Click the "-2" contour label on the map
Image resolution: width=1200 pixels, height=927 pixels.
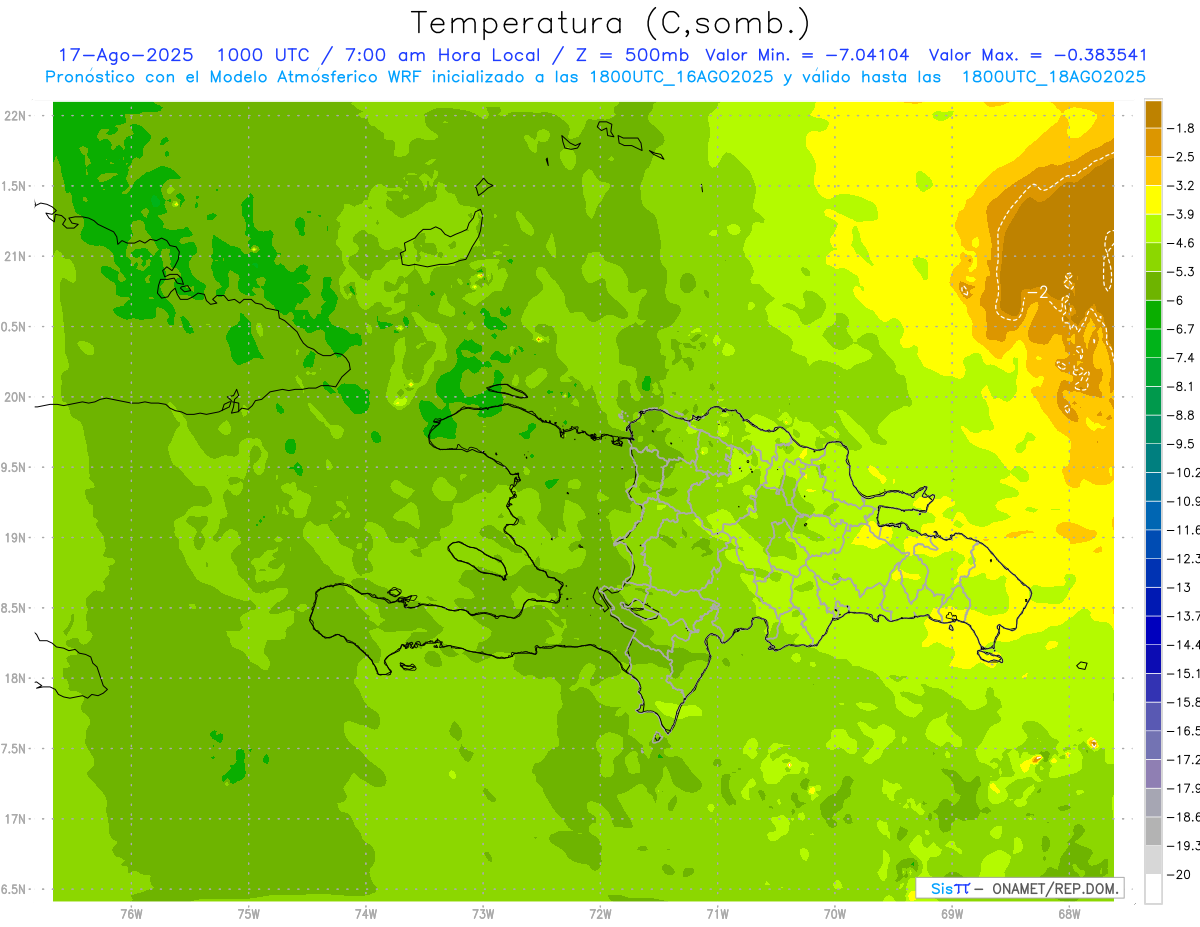coord(1038,292)
